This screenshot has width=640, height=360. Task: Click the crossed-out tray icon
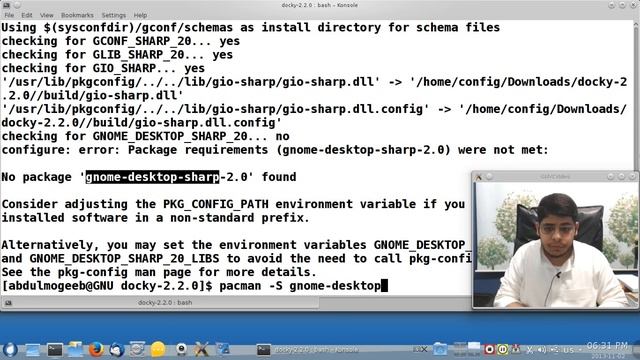click(x=421, y=349)
